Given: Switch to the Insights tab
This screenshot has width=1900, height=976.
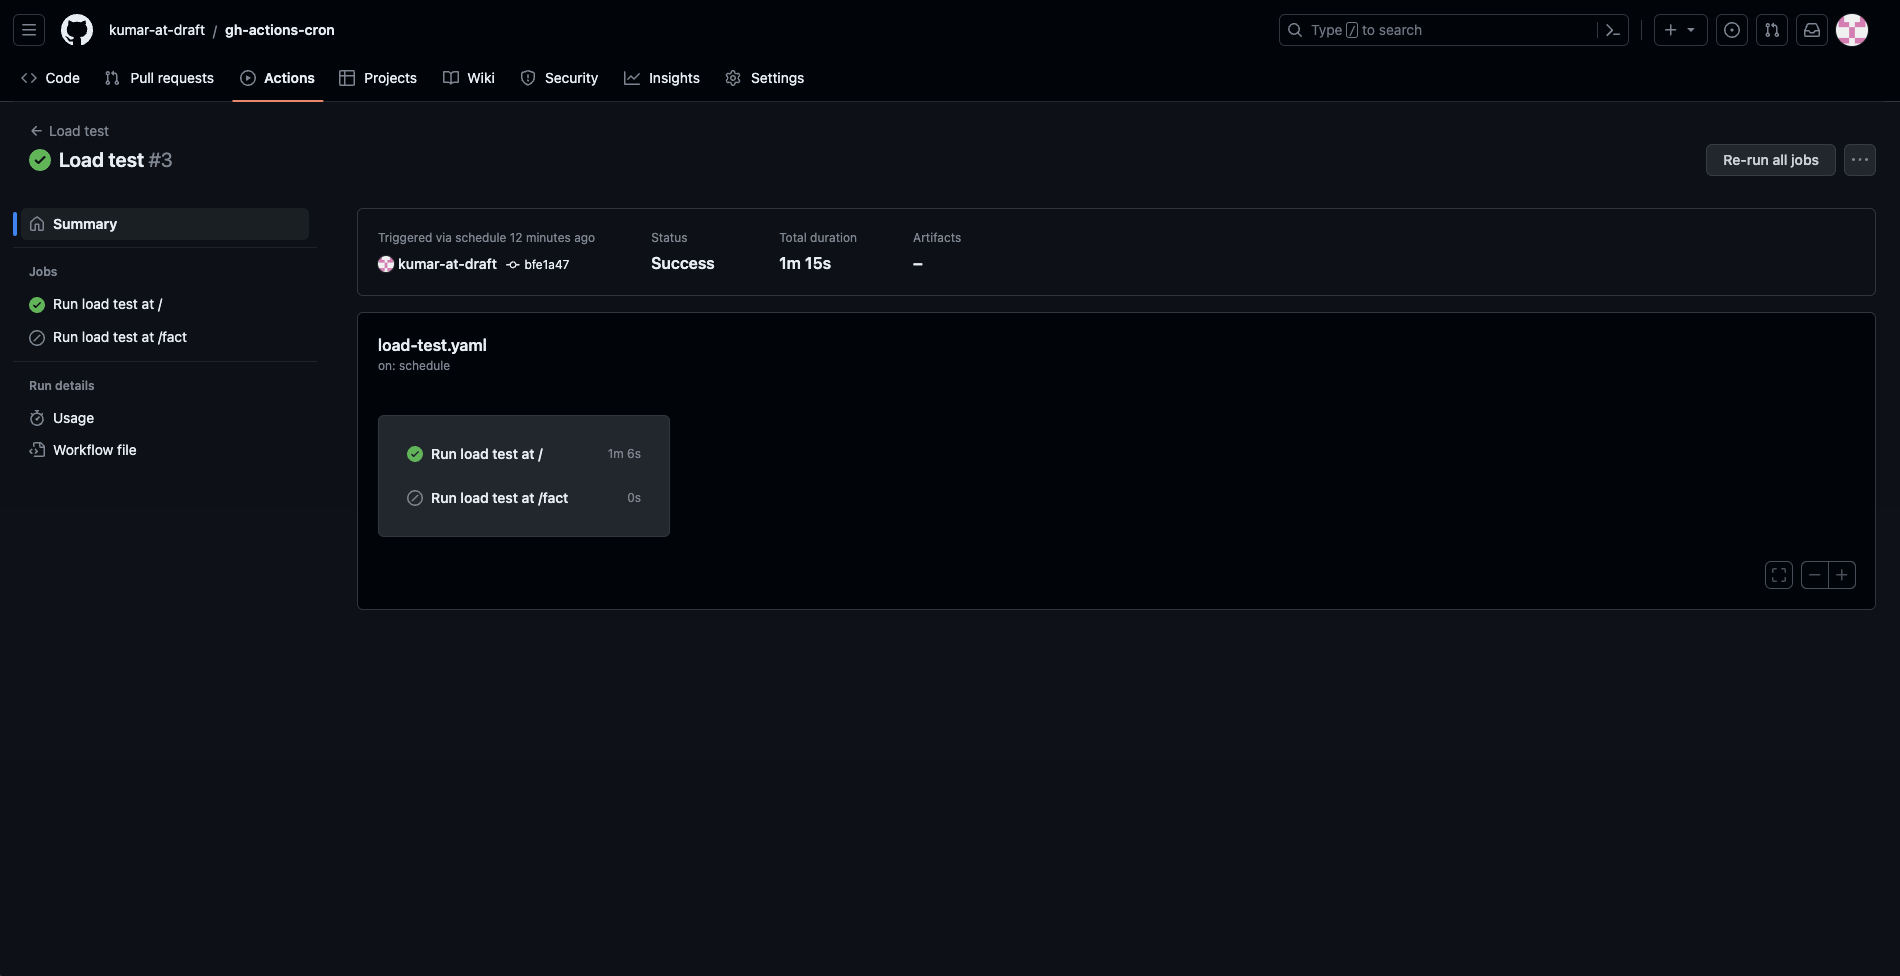Looking at the screenshot, I should coord(662,78).
